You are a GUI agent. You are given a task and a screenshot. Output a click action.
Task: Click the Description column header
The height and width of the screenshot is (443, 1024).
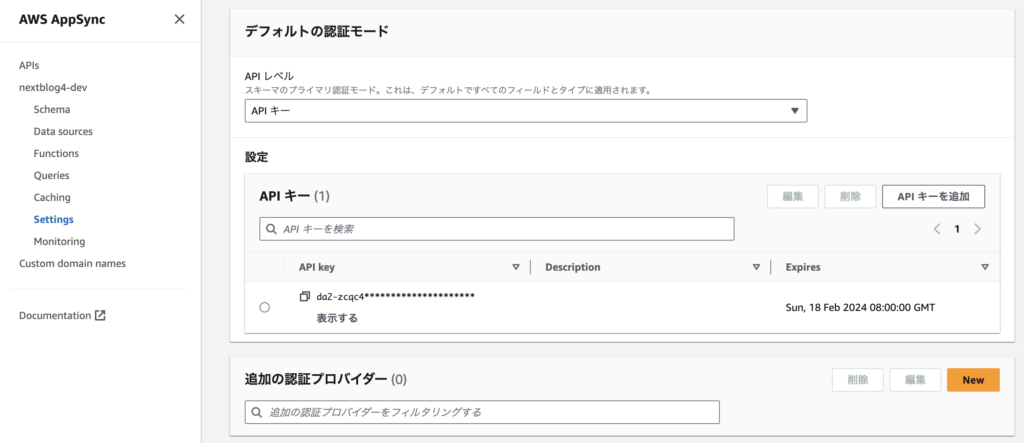pyautogui.click(x=573, y=267)
